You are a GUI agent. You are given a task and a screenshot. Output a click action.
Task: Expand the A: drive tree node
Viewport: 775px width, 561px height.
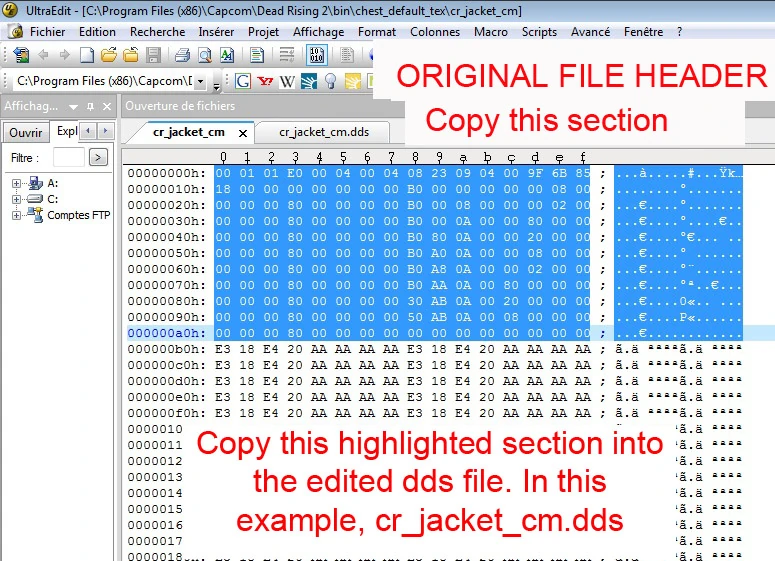pos(16,183)
